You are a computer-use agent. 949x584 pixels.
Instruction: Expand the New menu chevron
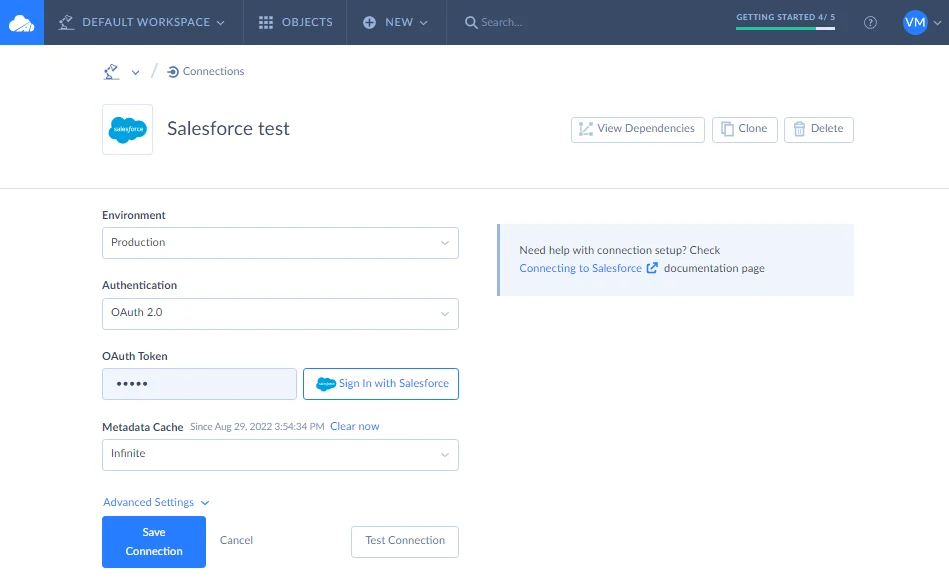424,23
